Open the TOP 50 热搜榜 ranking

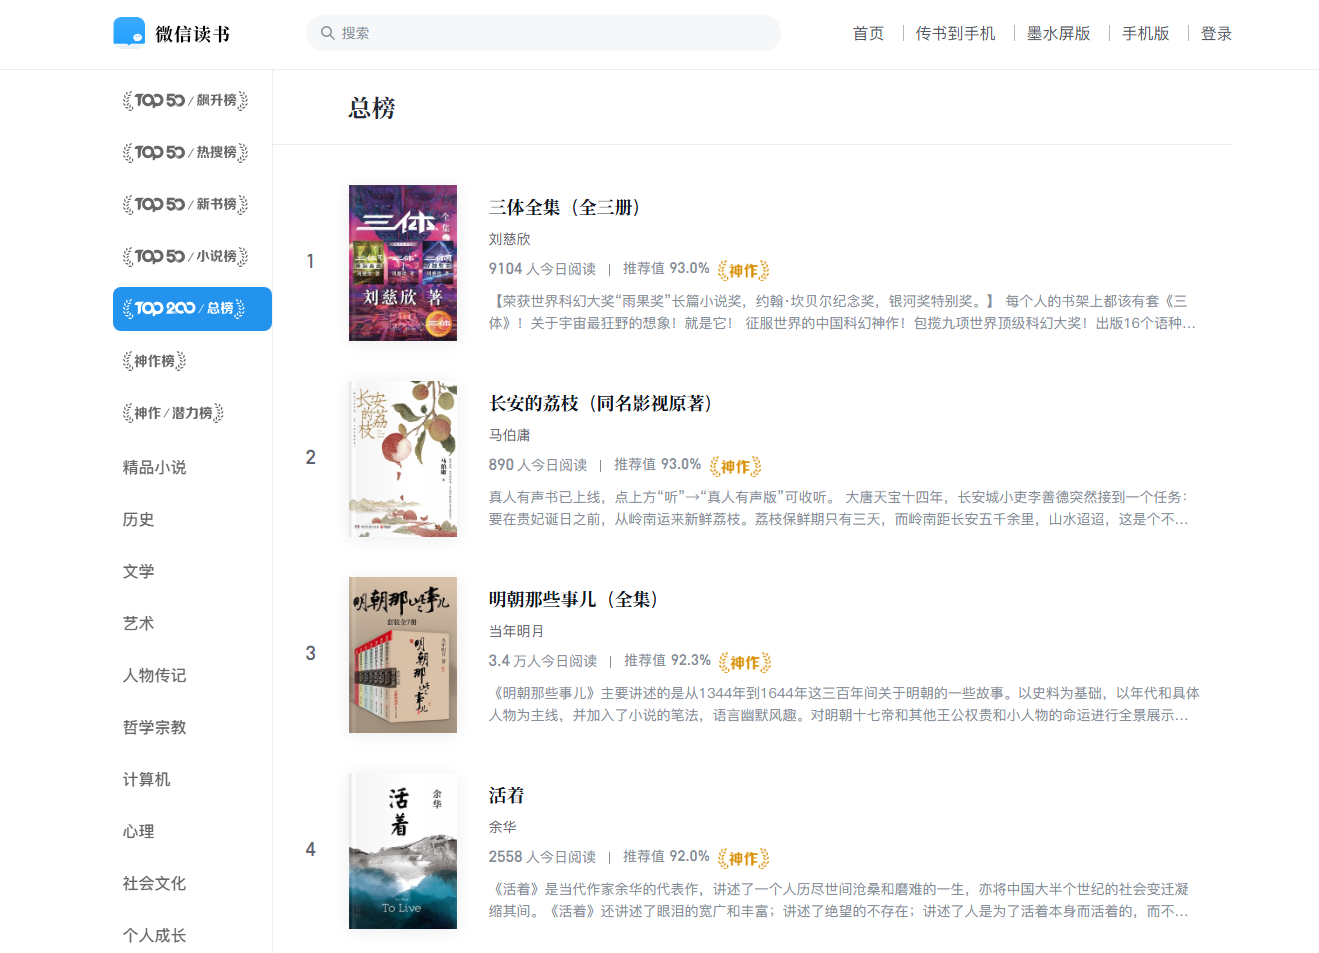click(x=185, y=152)
